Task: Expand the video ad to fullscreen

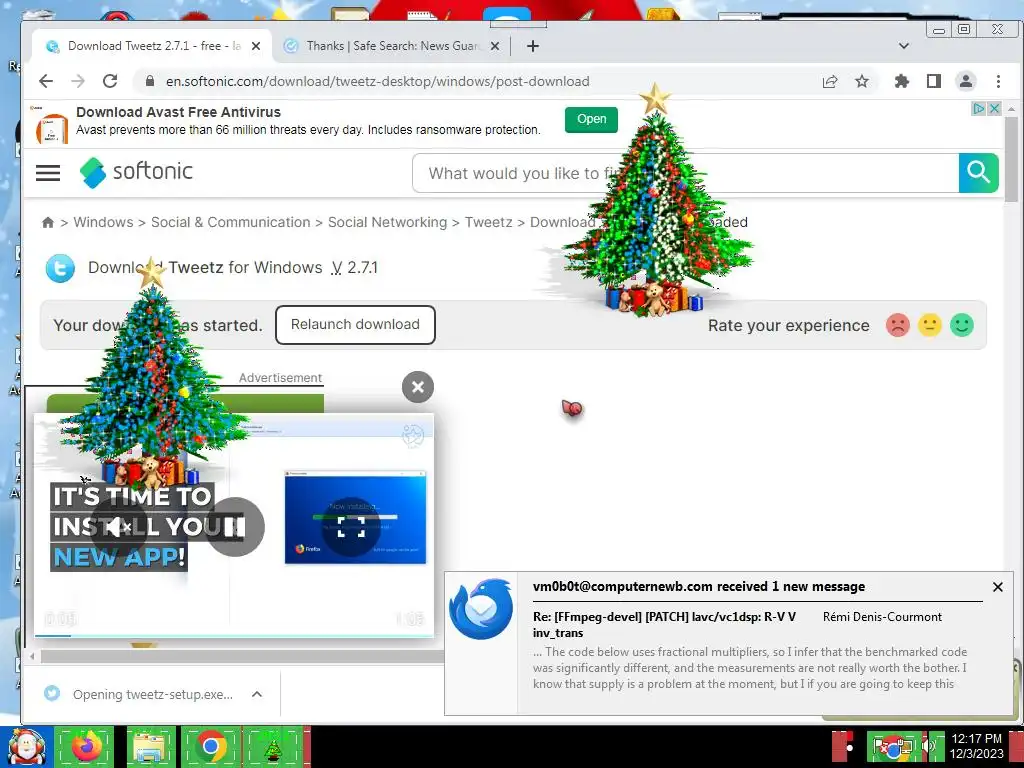Action: coord(351,526)
